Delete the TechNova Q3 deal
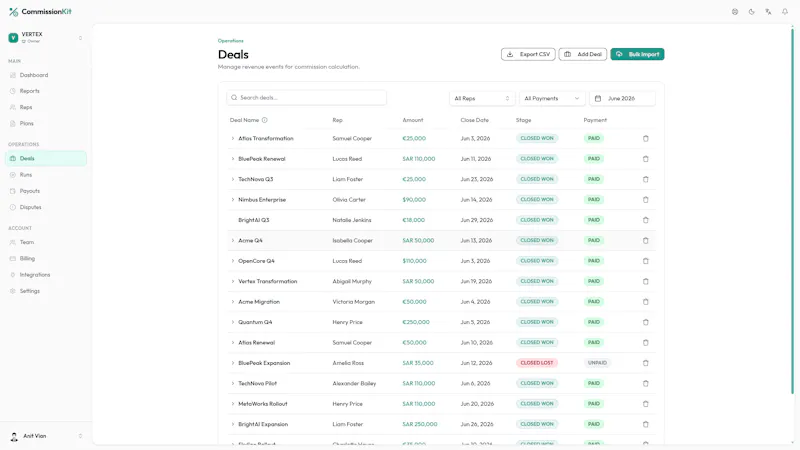800x450 pixels. coord(645,179)
